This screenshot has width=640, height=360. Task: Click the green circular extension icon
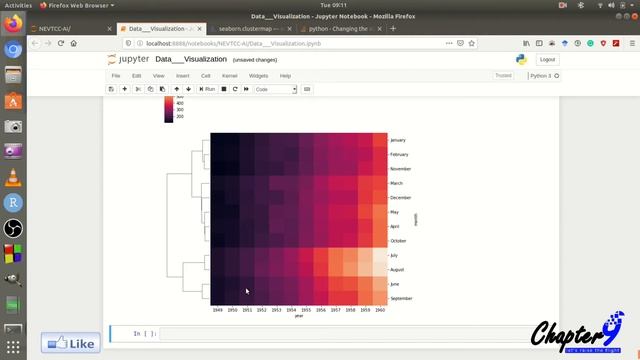(x=590, y=43)
